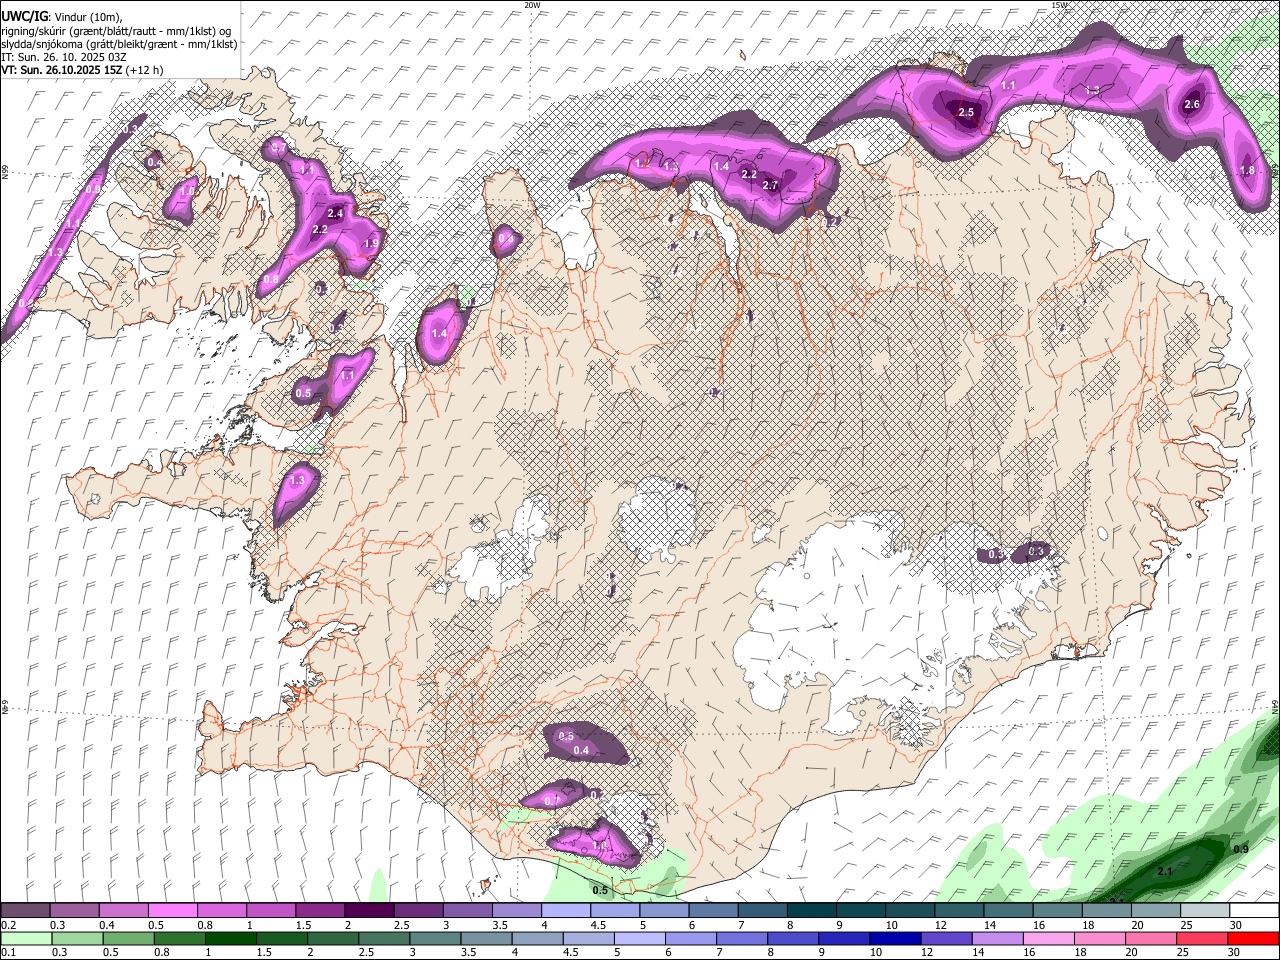Click the slydda/snjókoma legend description line

(x=119, y=44)
